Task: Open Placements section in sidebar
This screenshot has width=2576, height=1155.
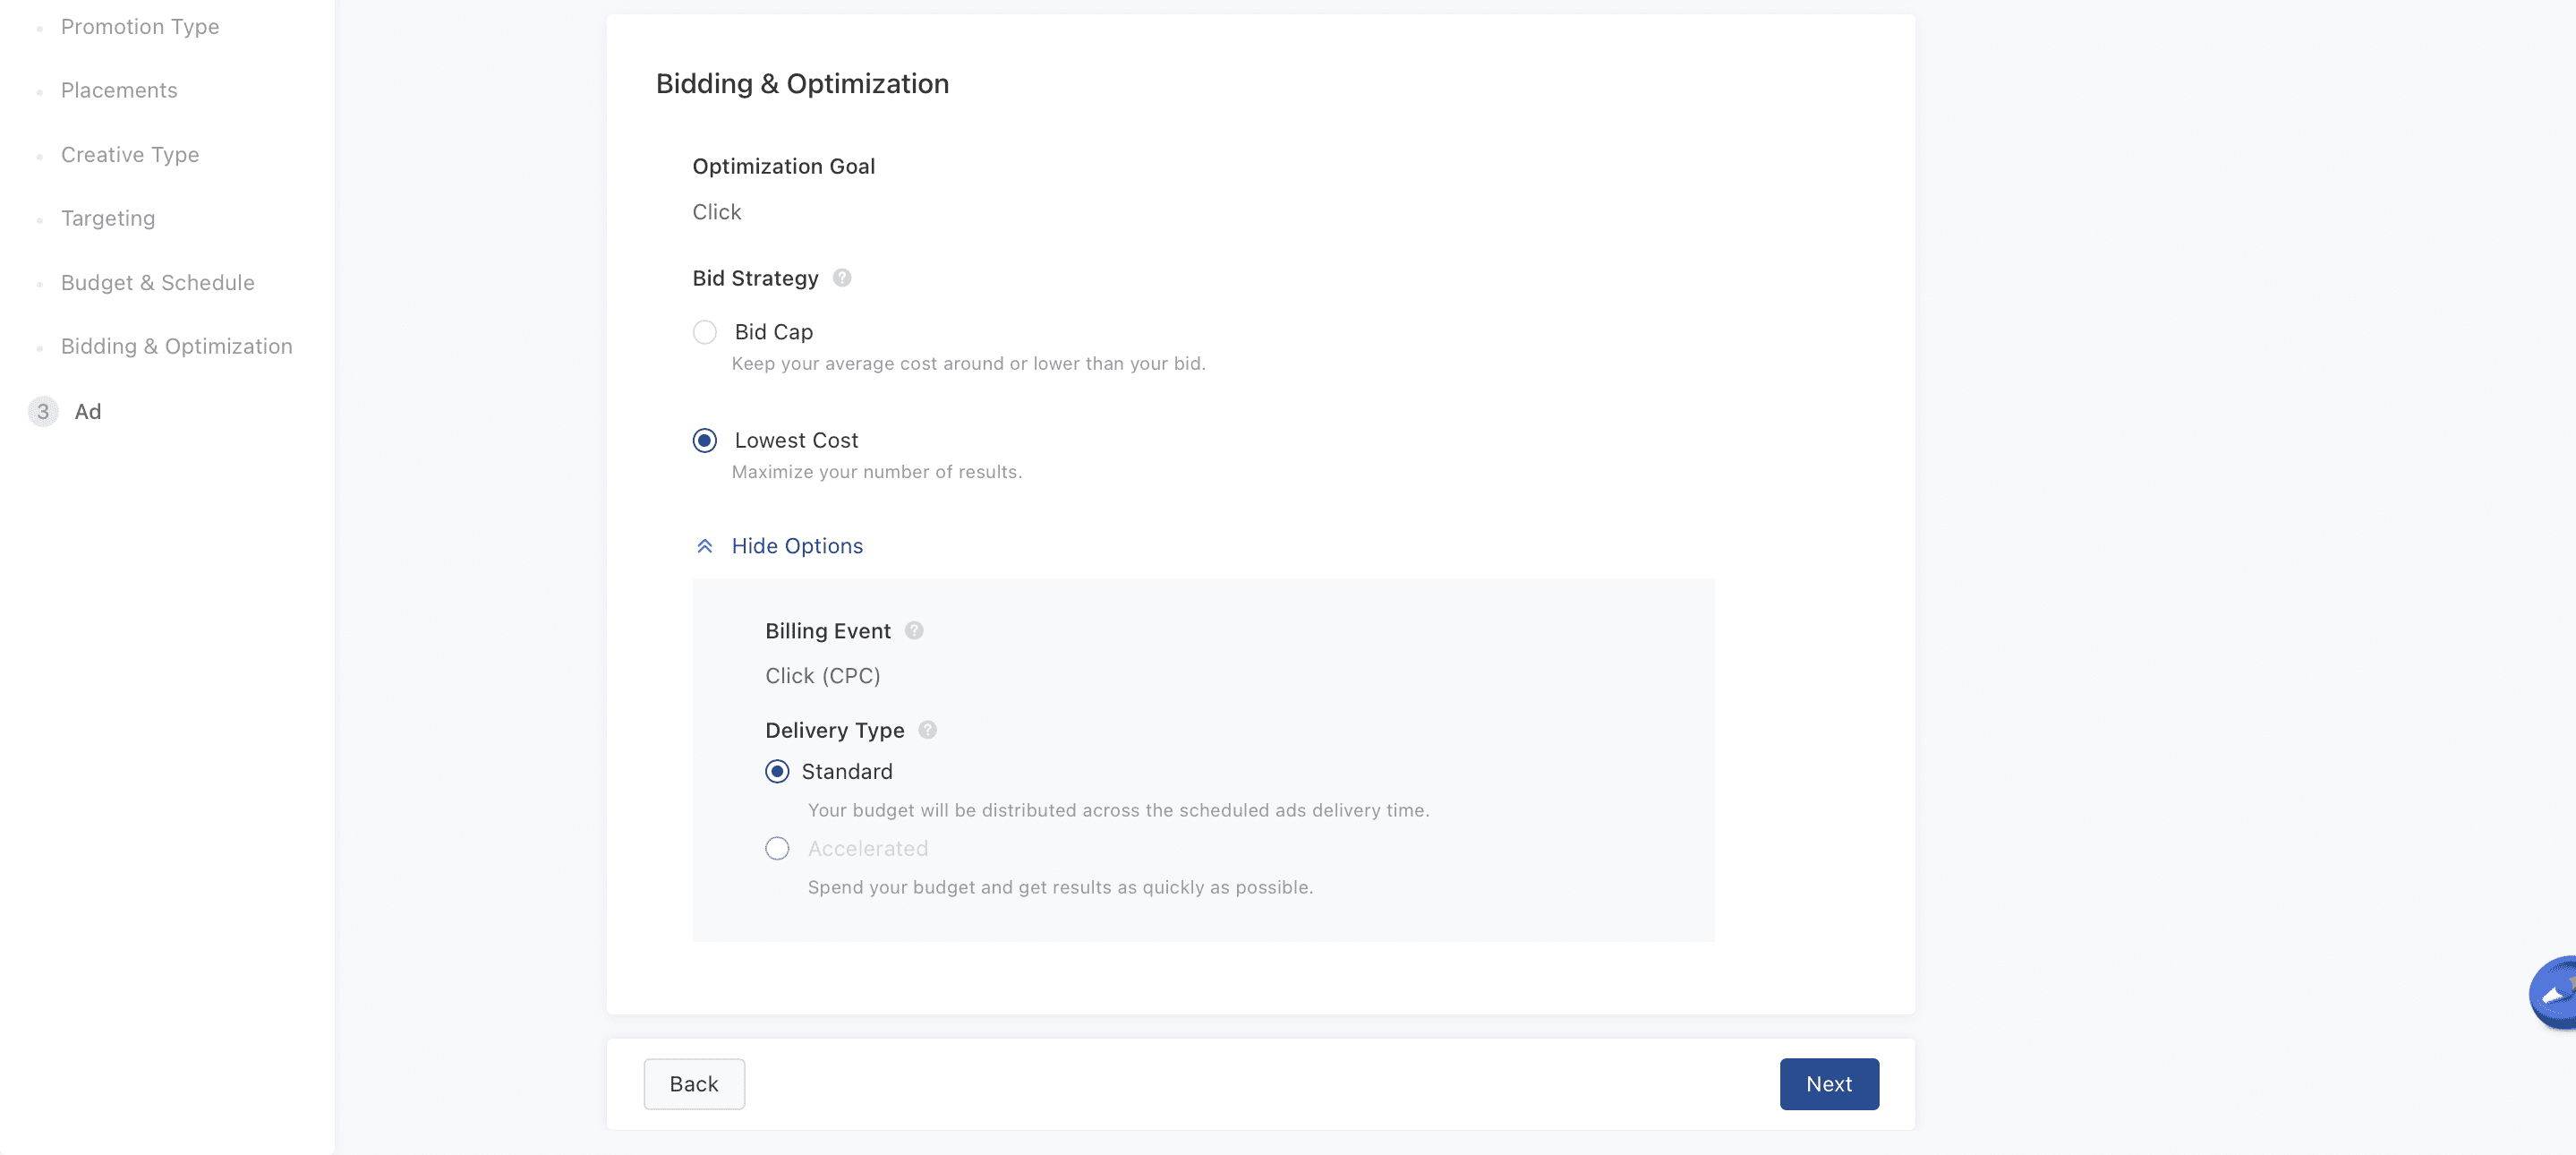Action: [119, 91]
